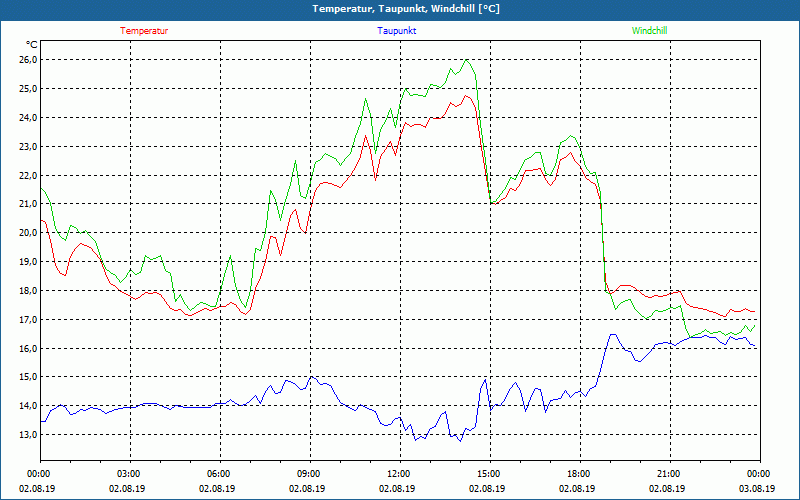Click the 18,0 y-axis value
Screen dimensions: 800x500
[x=28, y=291]
